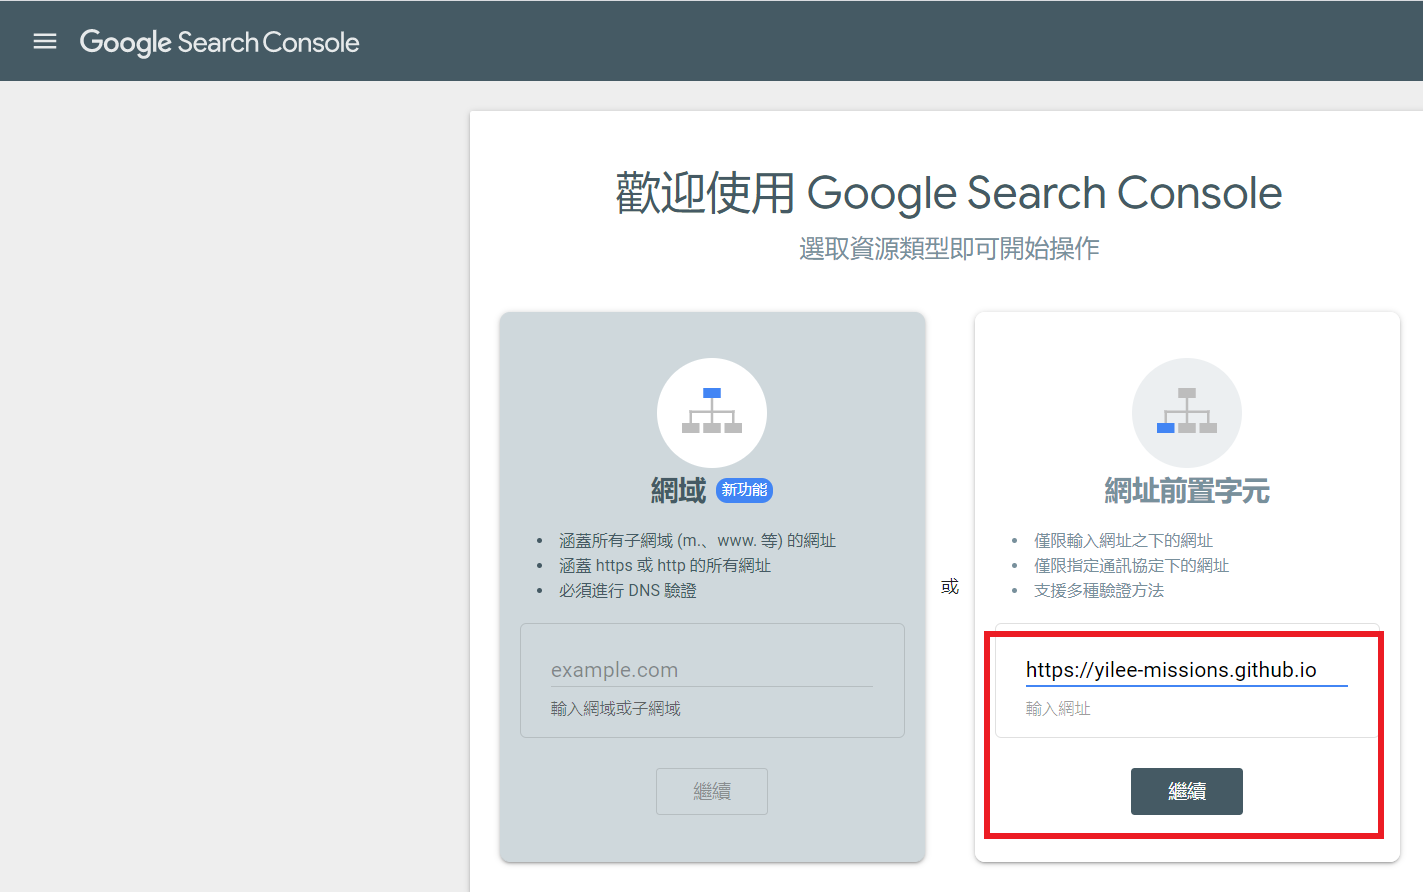
Task: Click the 輸入網域或子網域 helper text
Action: 615,709
